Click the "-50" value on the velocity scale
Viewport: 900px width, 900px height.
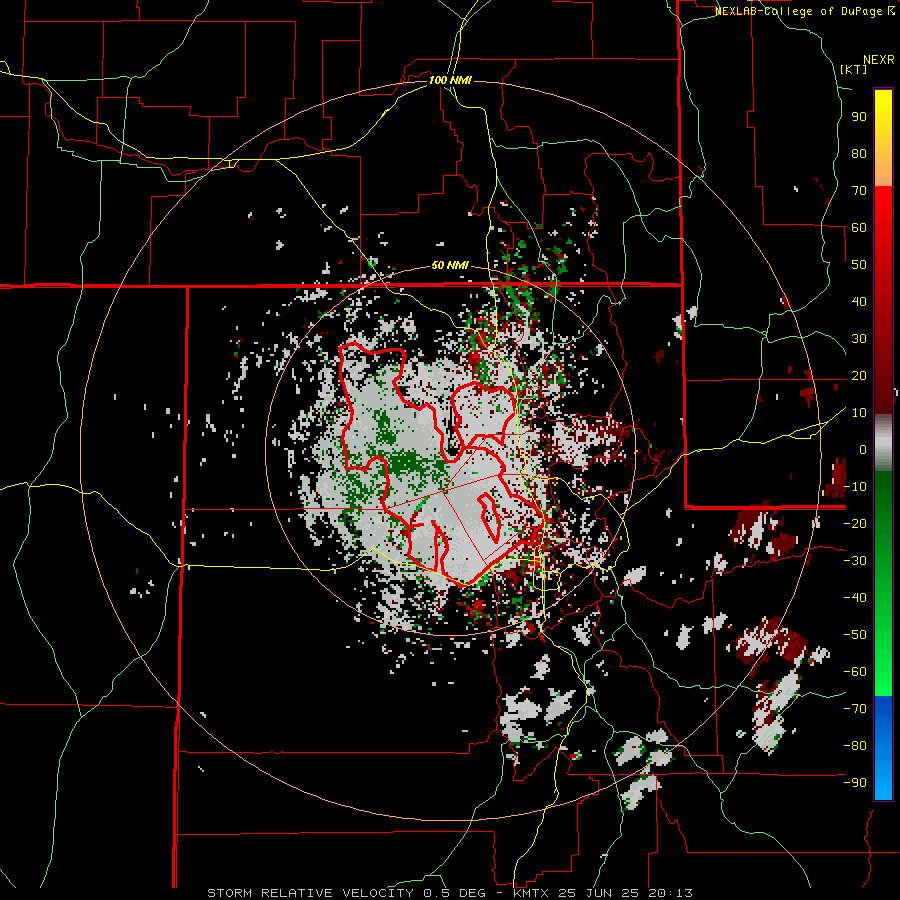click(855, 635)
